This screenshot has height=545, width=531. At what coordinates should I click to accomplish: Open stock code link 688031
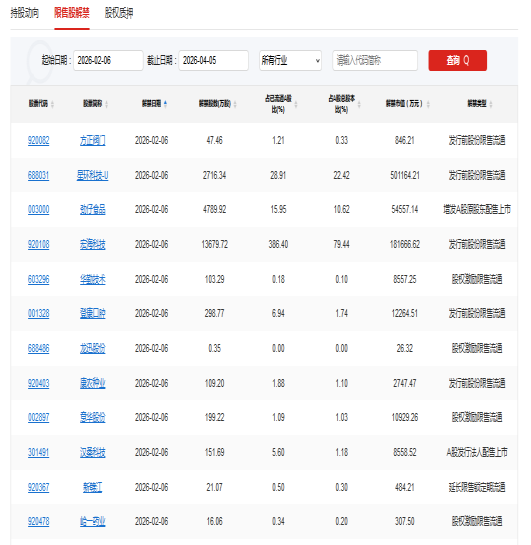pyautogui.click(x=39, y=175)
